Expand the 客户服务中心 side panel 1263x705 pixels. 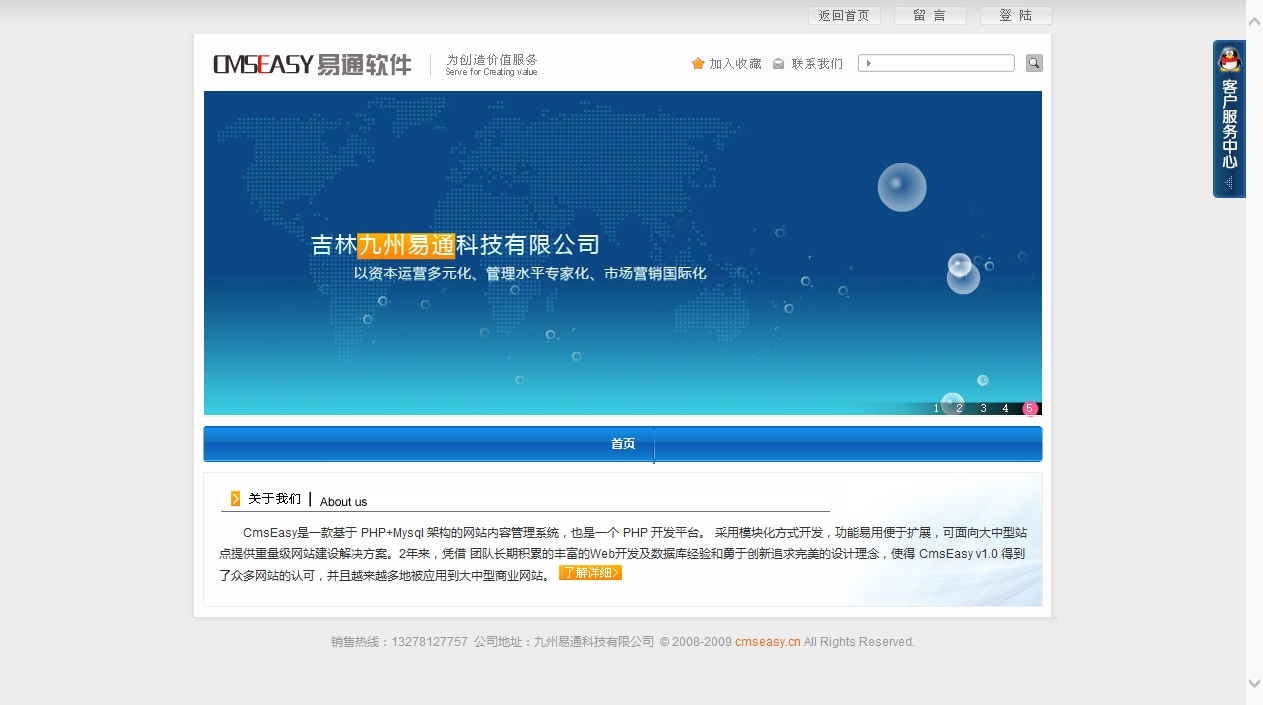[1229, 119]
